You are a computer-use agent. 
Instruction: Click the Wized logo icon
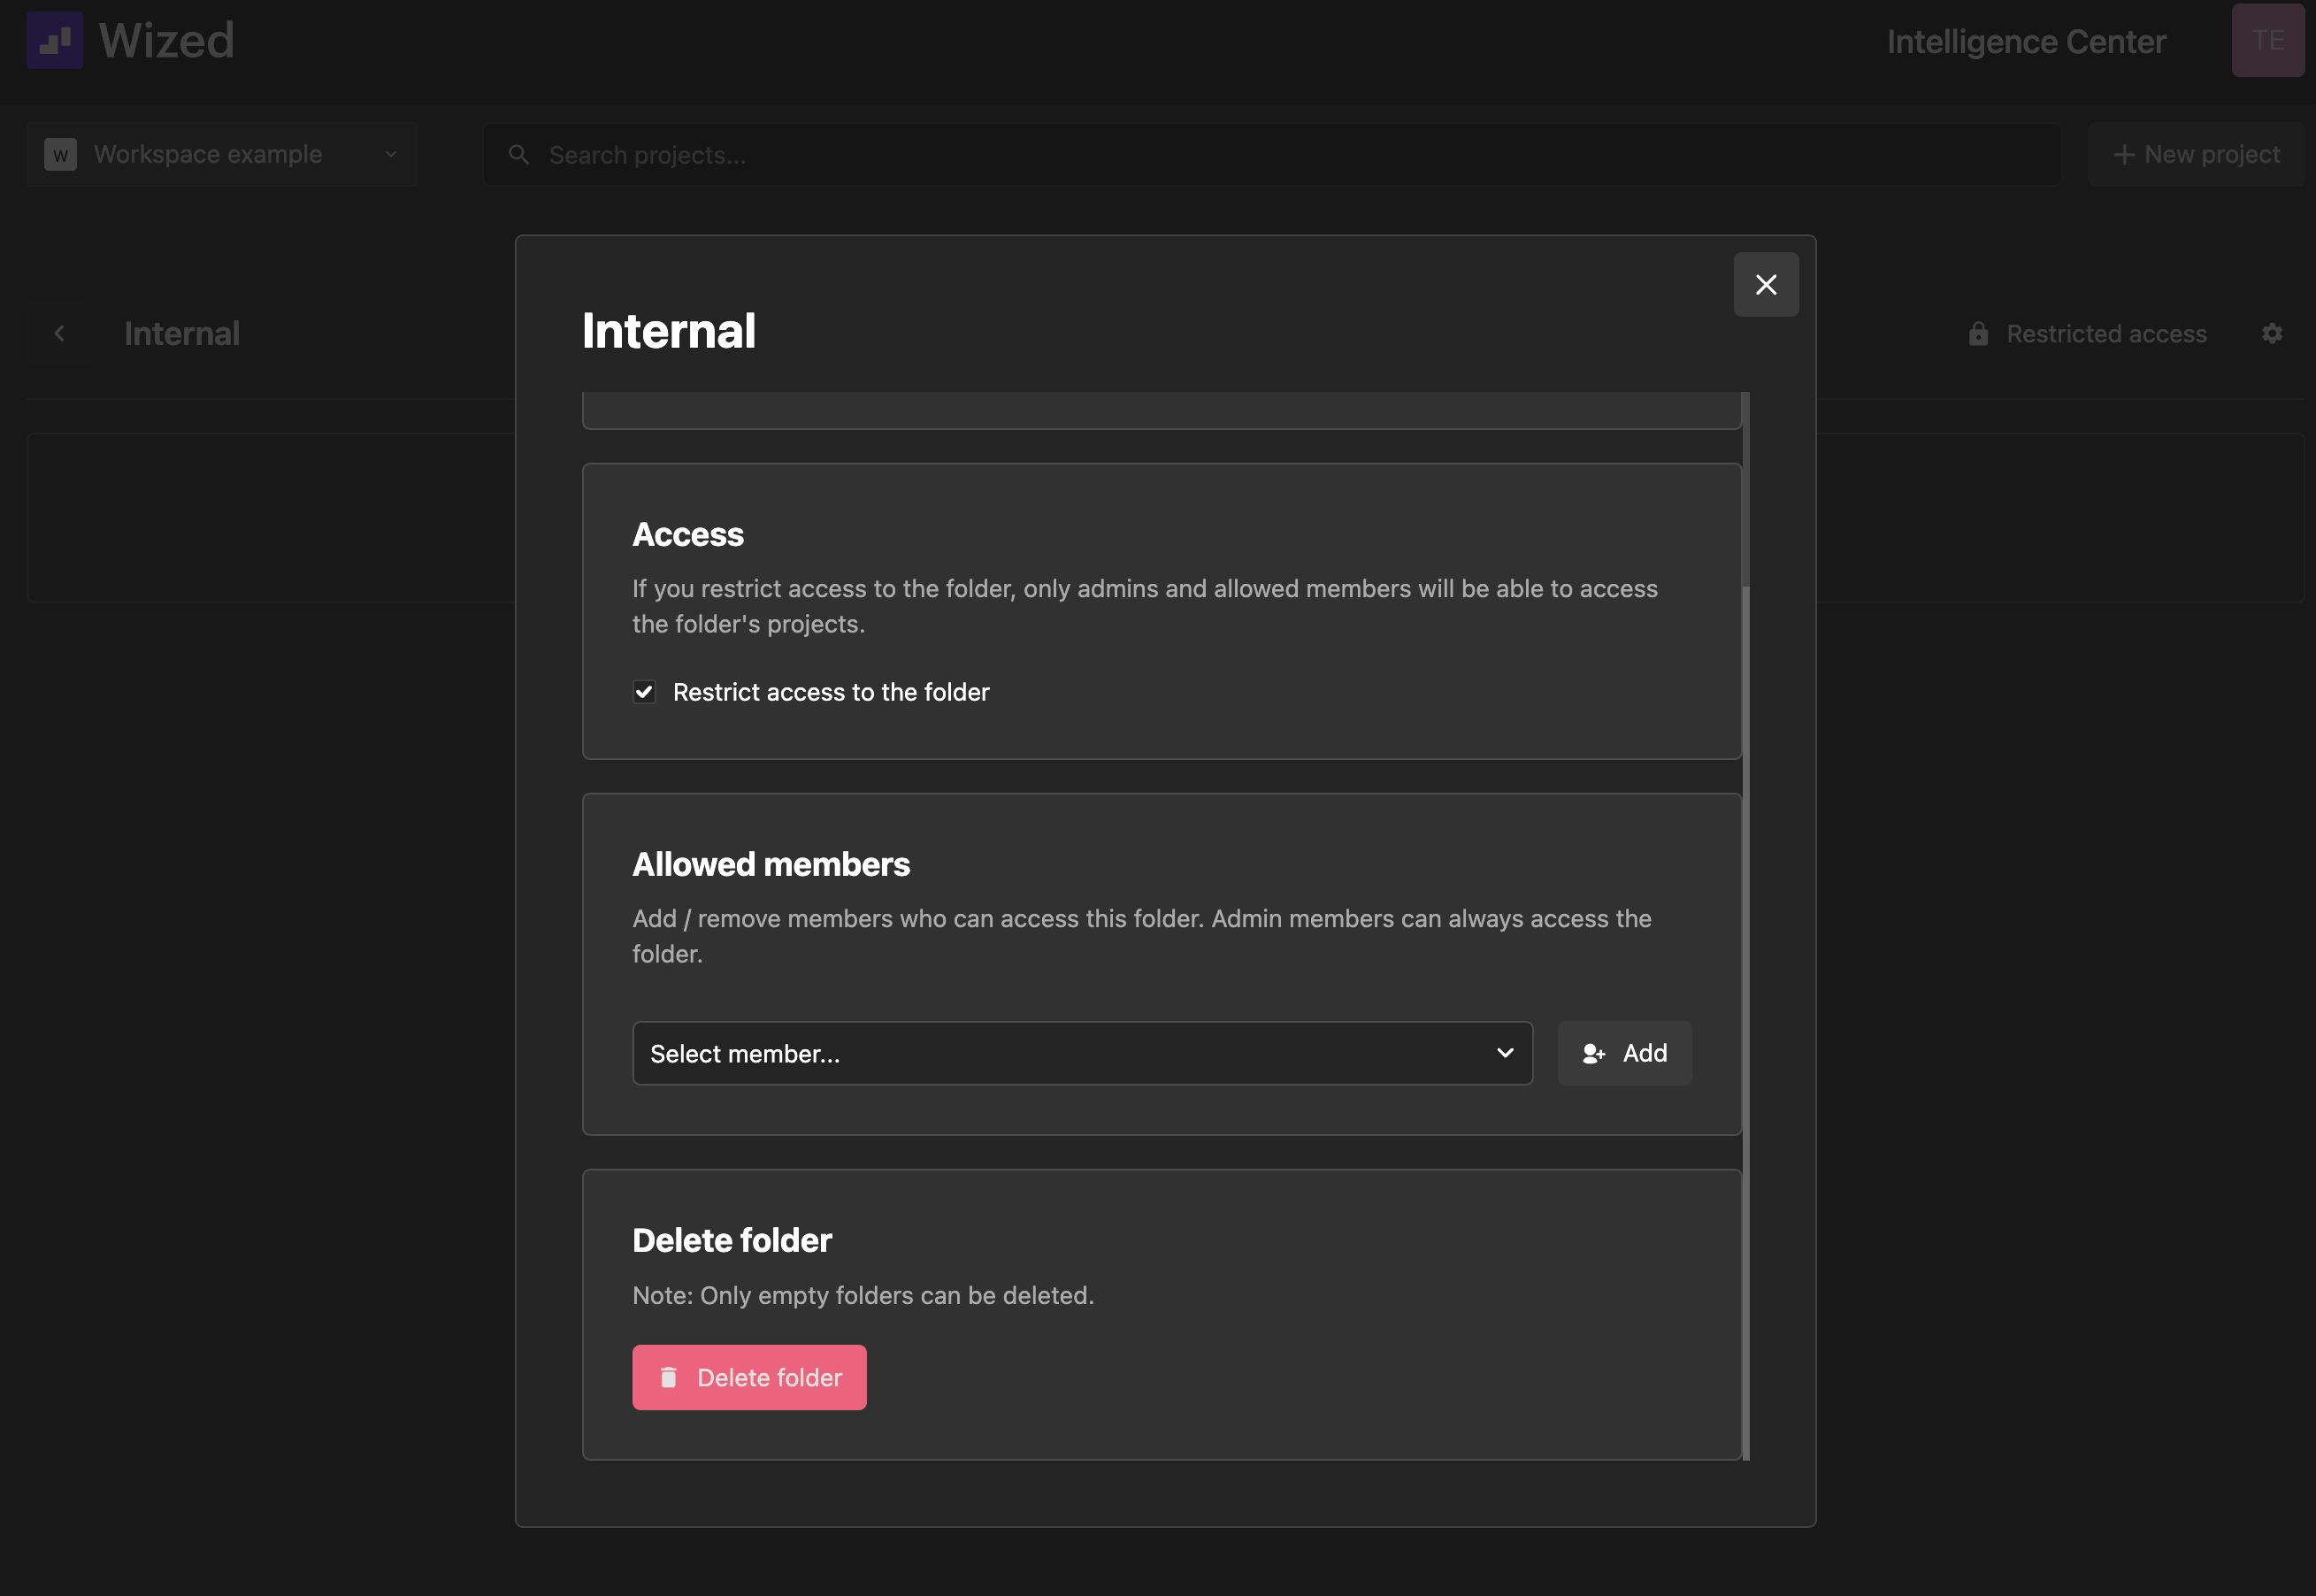point(55,40)
